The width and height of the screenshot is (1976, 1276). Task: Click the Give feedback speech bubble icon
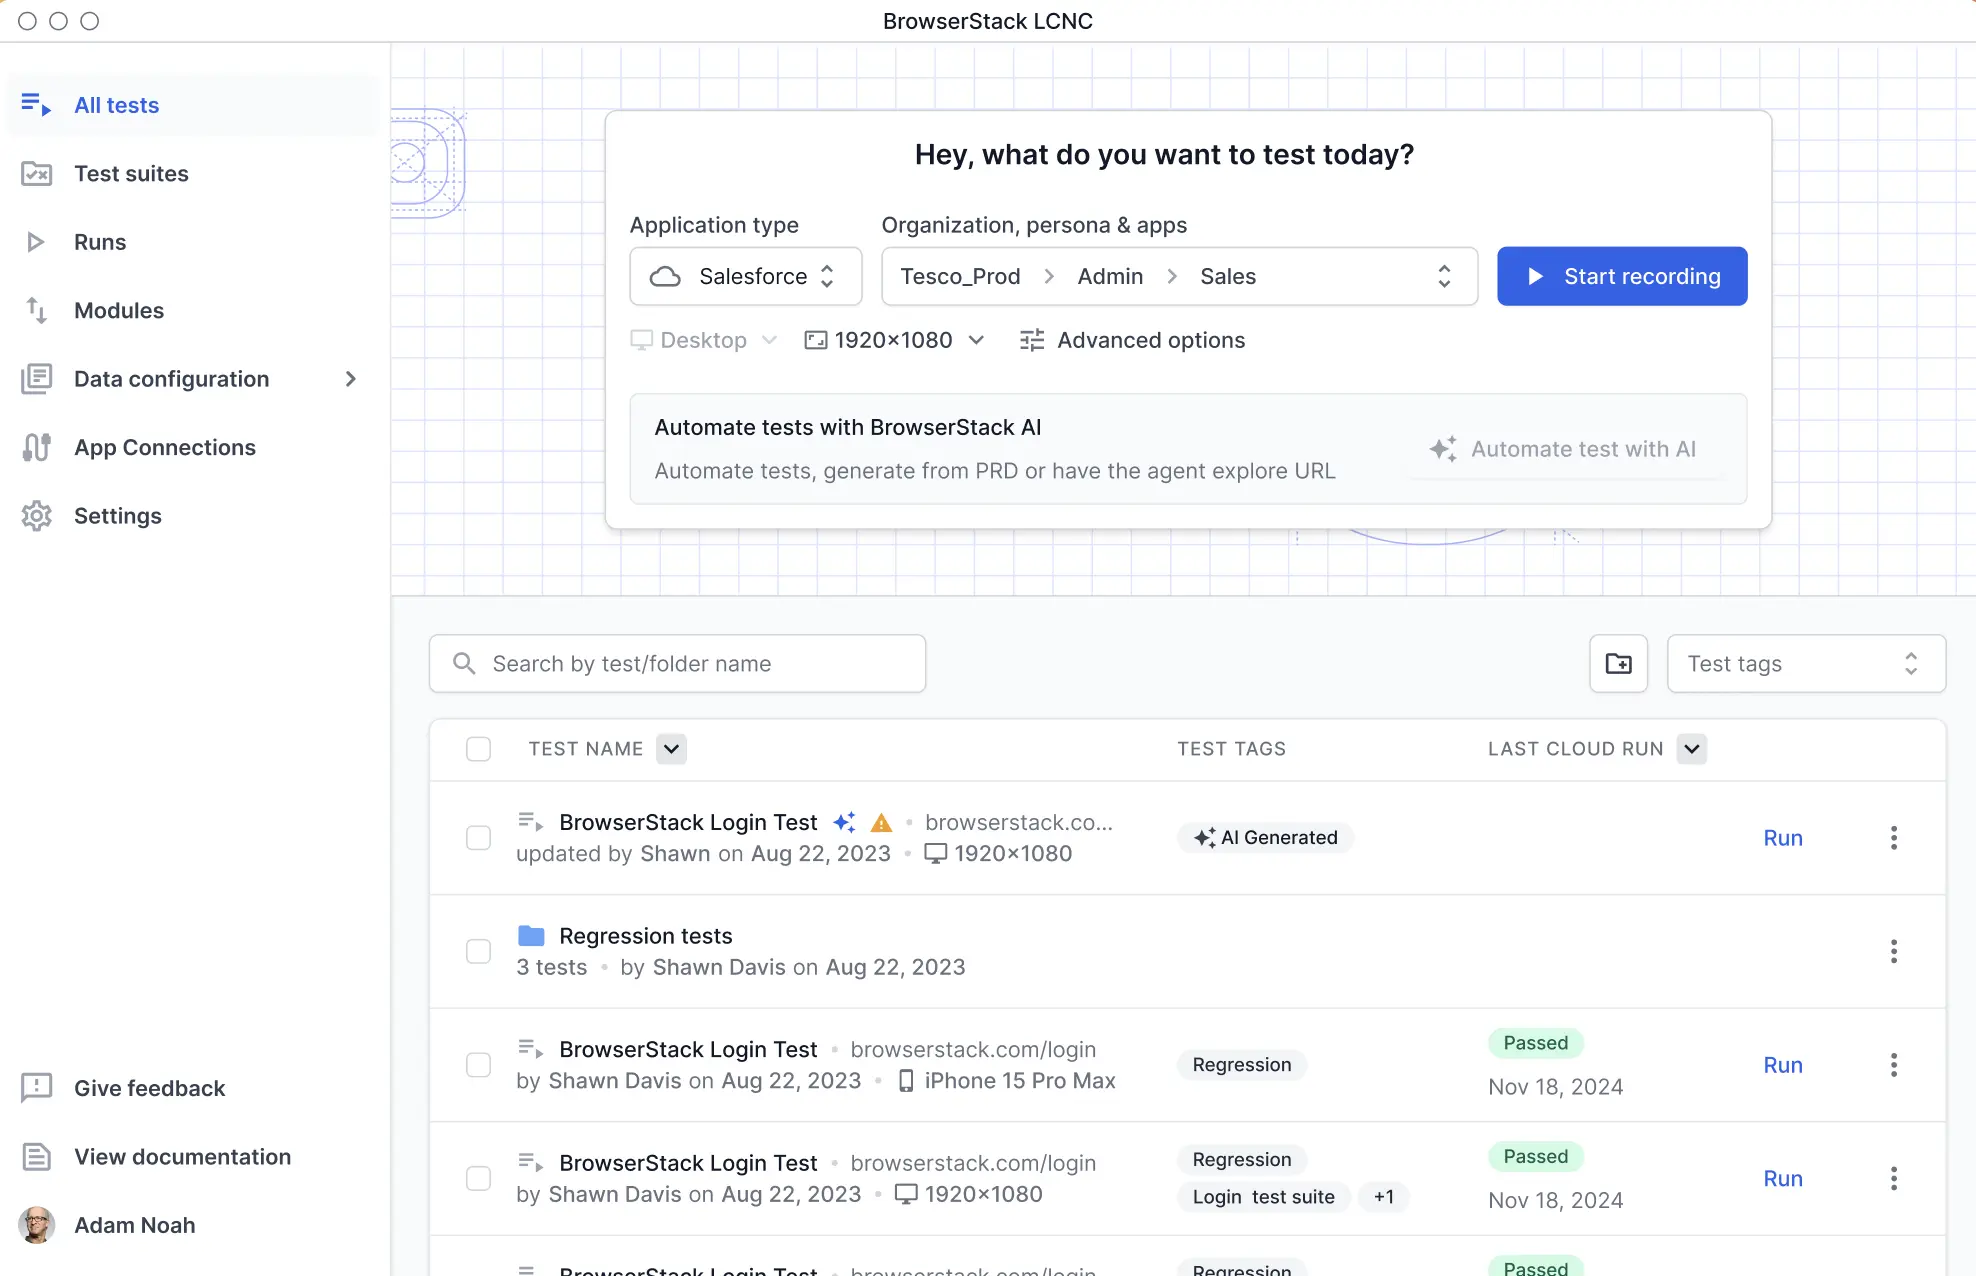point(36,1088)
